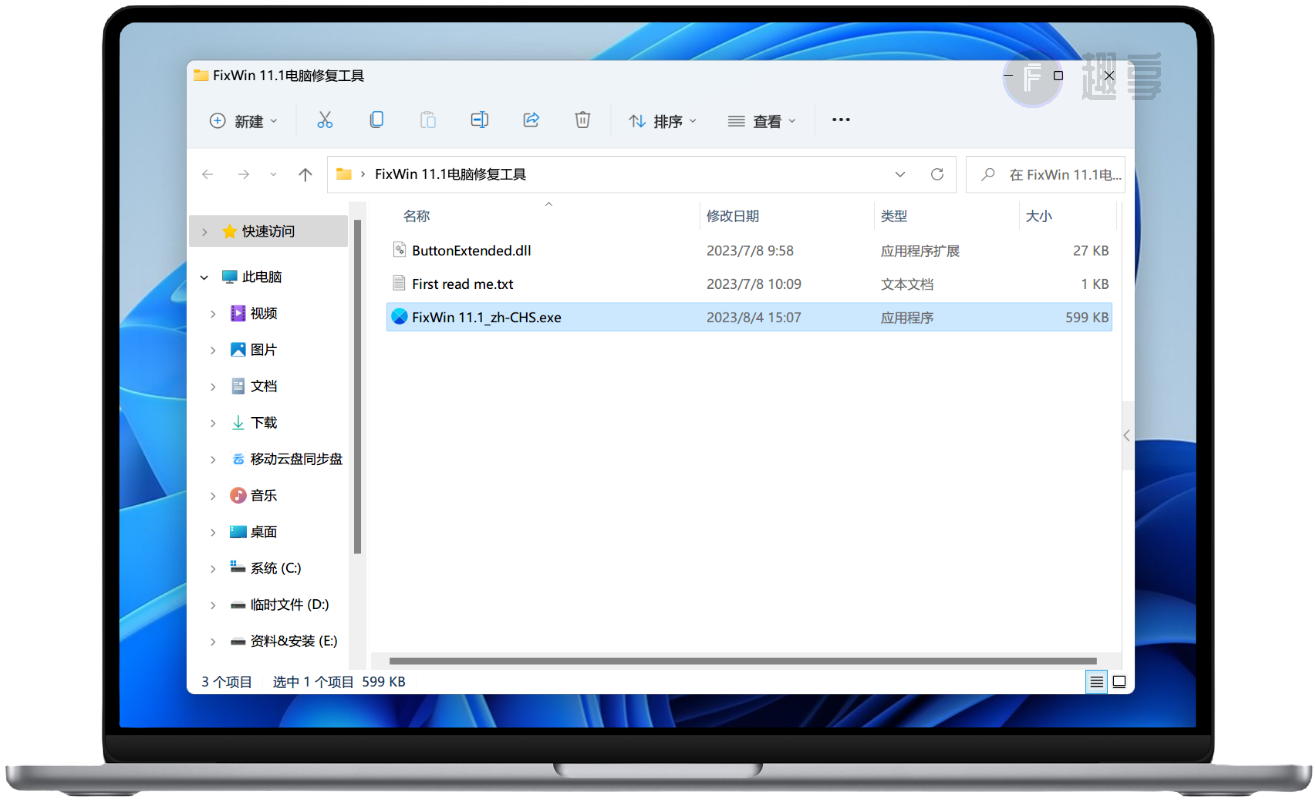Screen dimensions: 1316x802
Task: Open recent locations dropdown chevron
Action: 274,174
